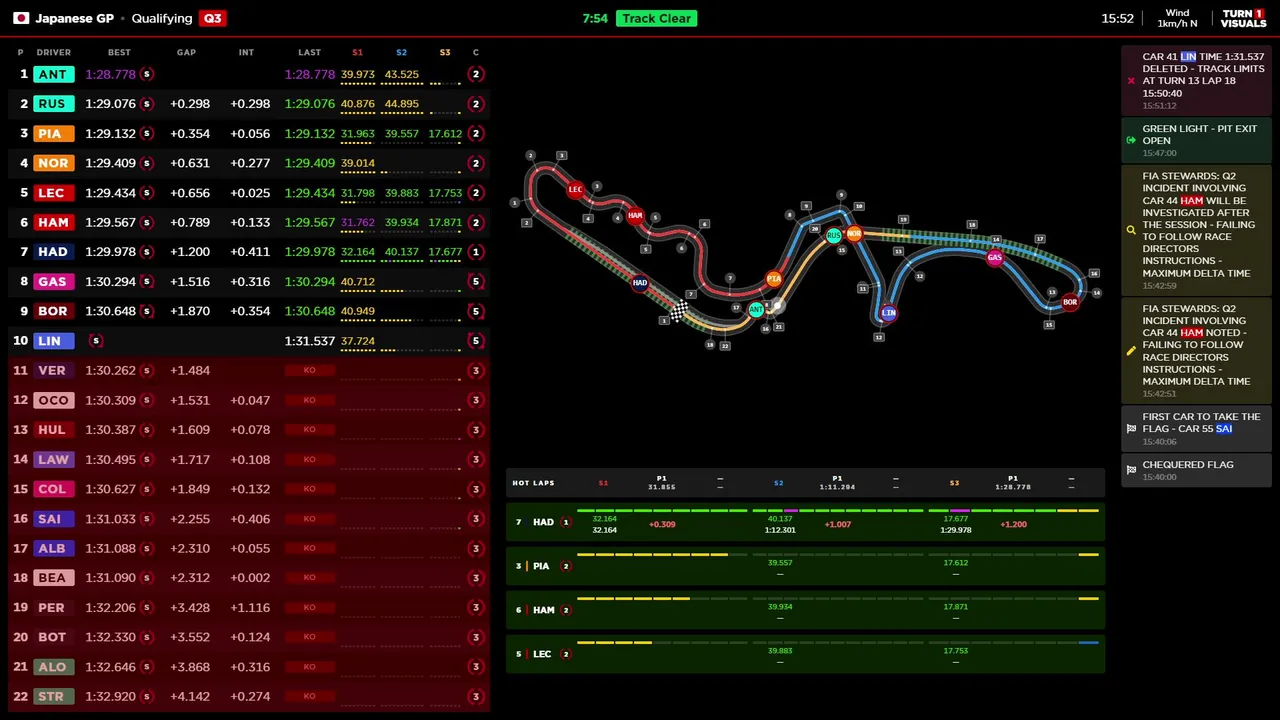Click the green pit exit open arrow icon

pos(1131,140)
